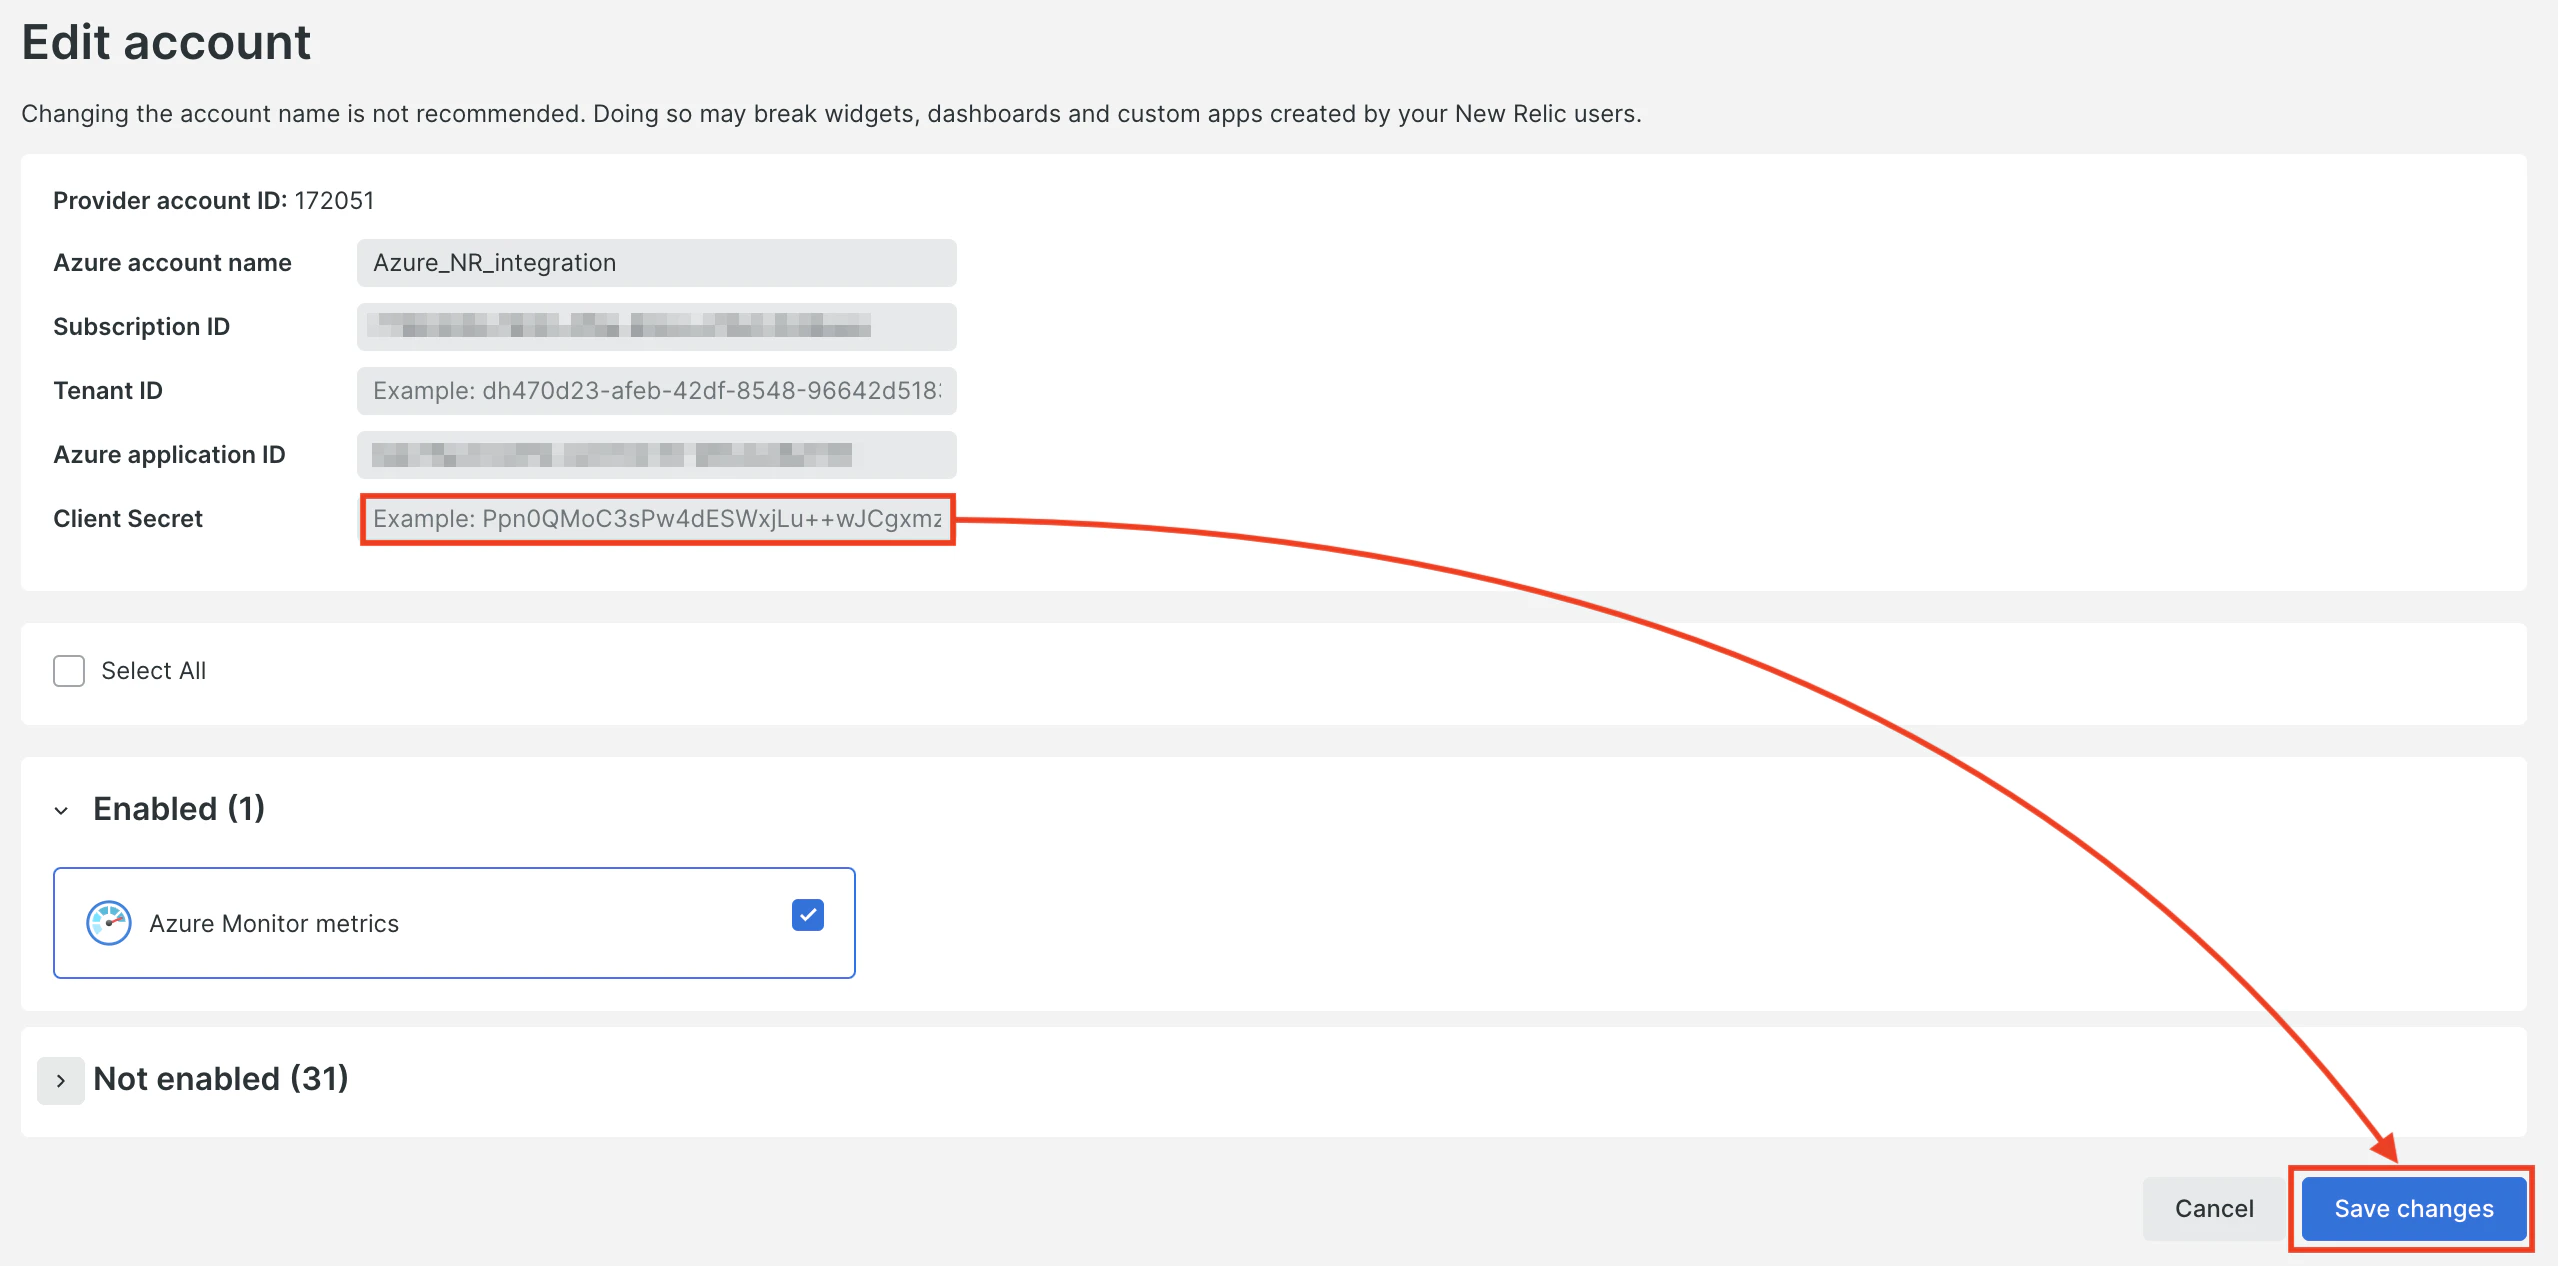Click the Client Secret label
The width and height of the screenshot is (2558, 1266).
pyautogui.click(x=128, y=519)
